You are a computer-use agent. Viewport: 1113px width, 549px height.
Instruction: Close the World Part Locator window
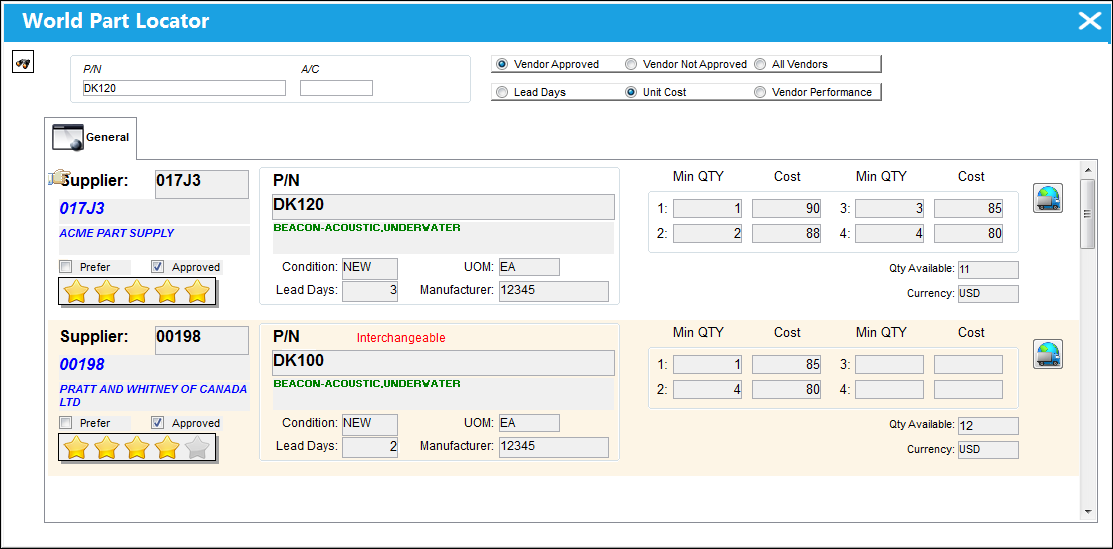pyautogui.click(x=1089, y=21)
